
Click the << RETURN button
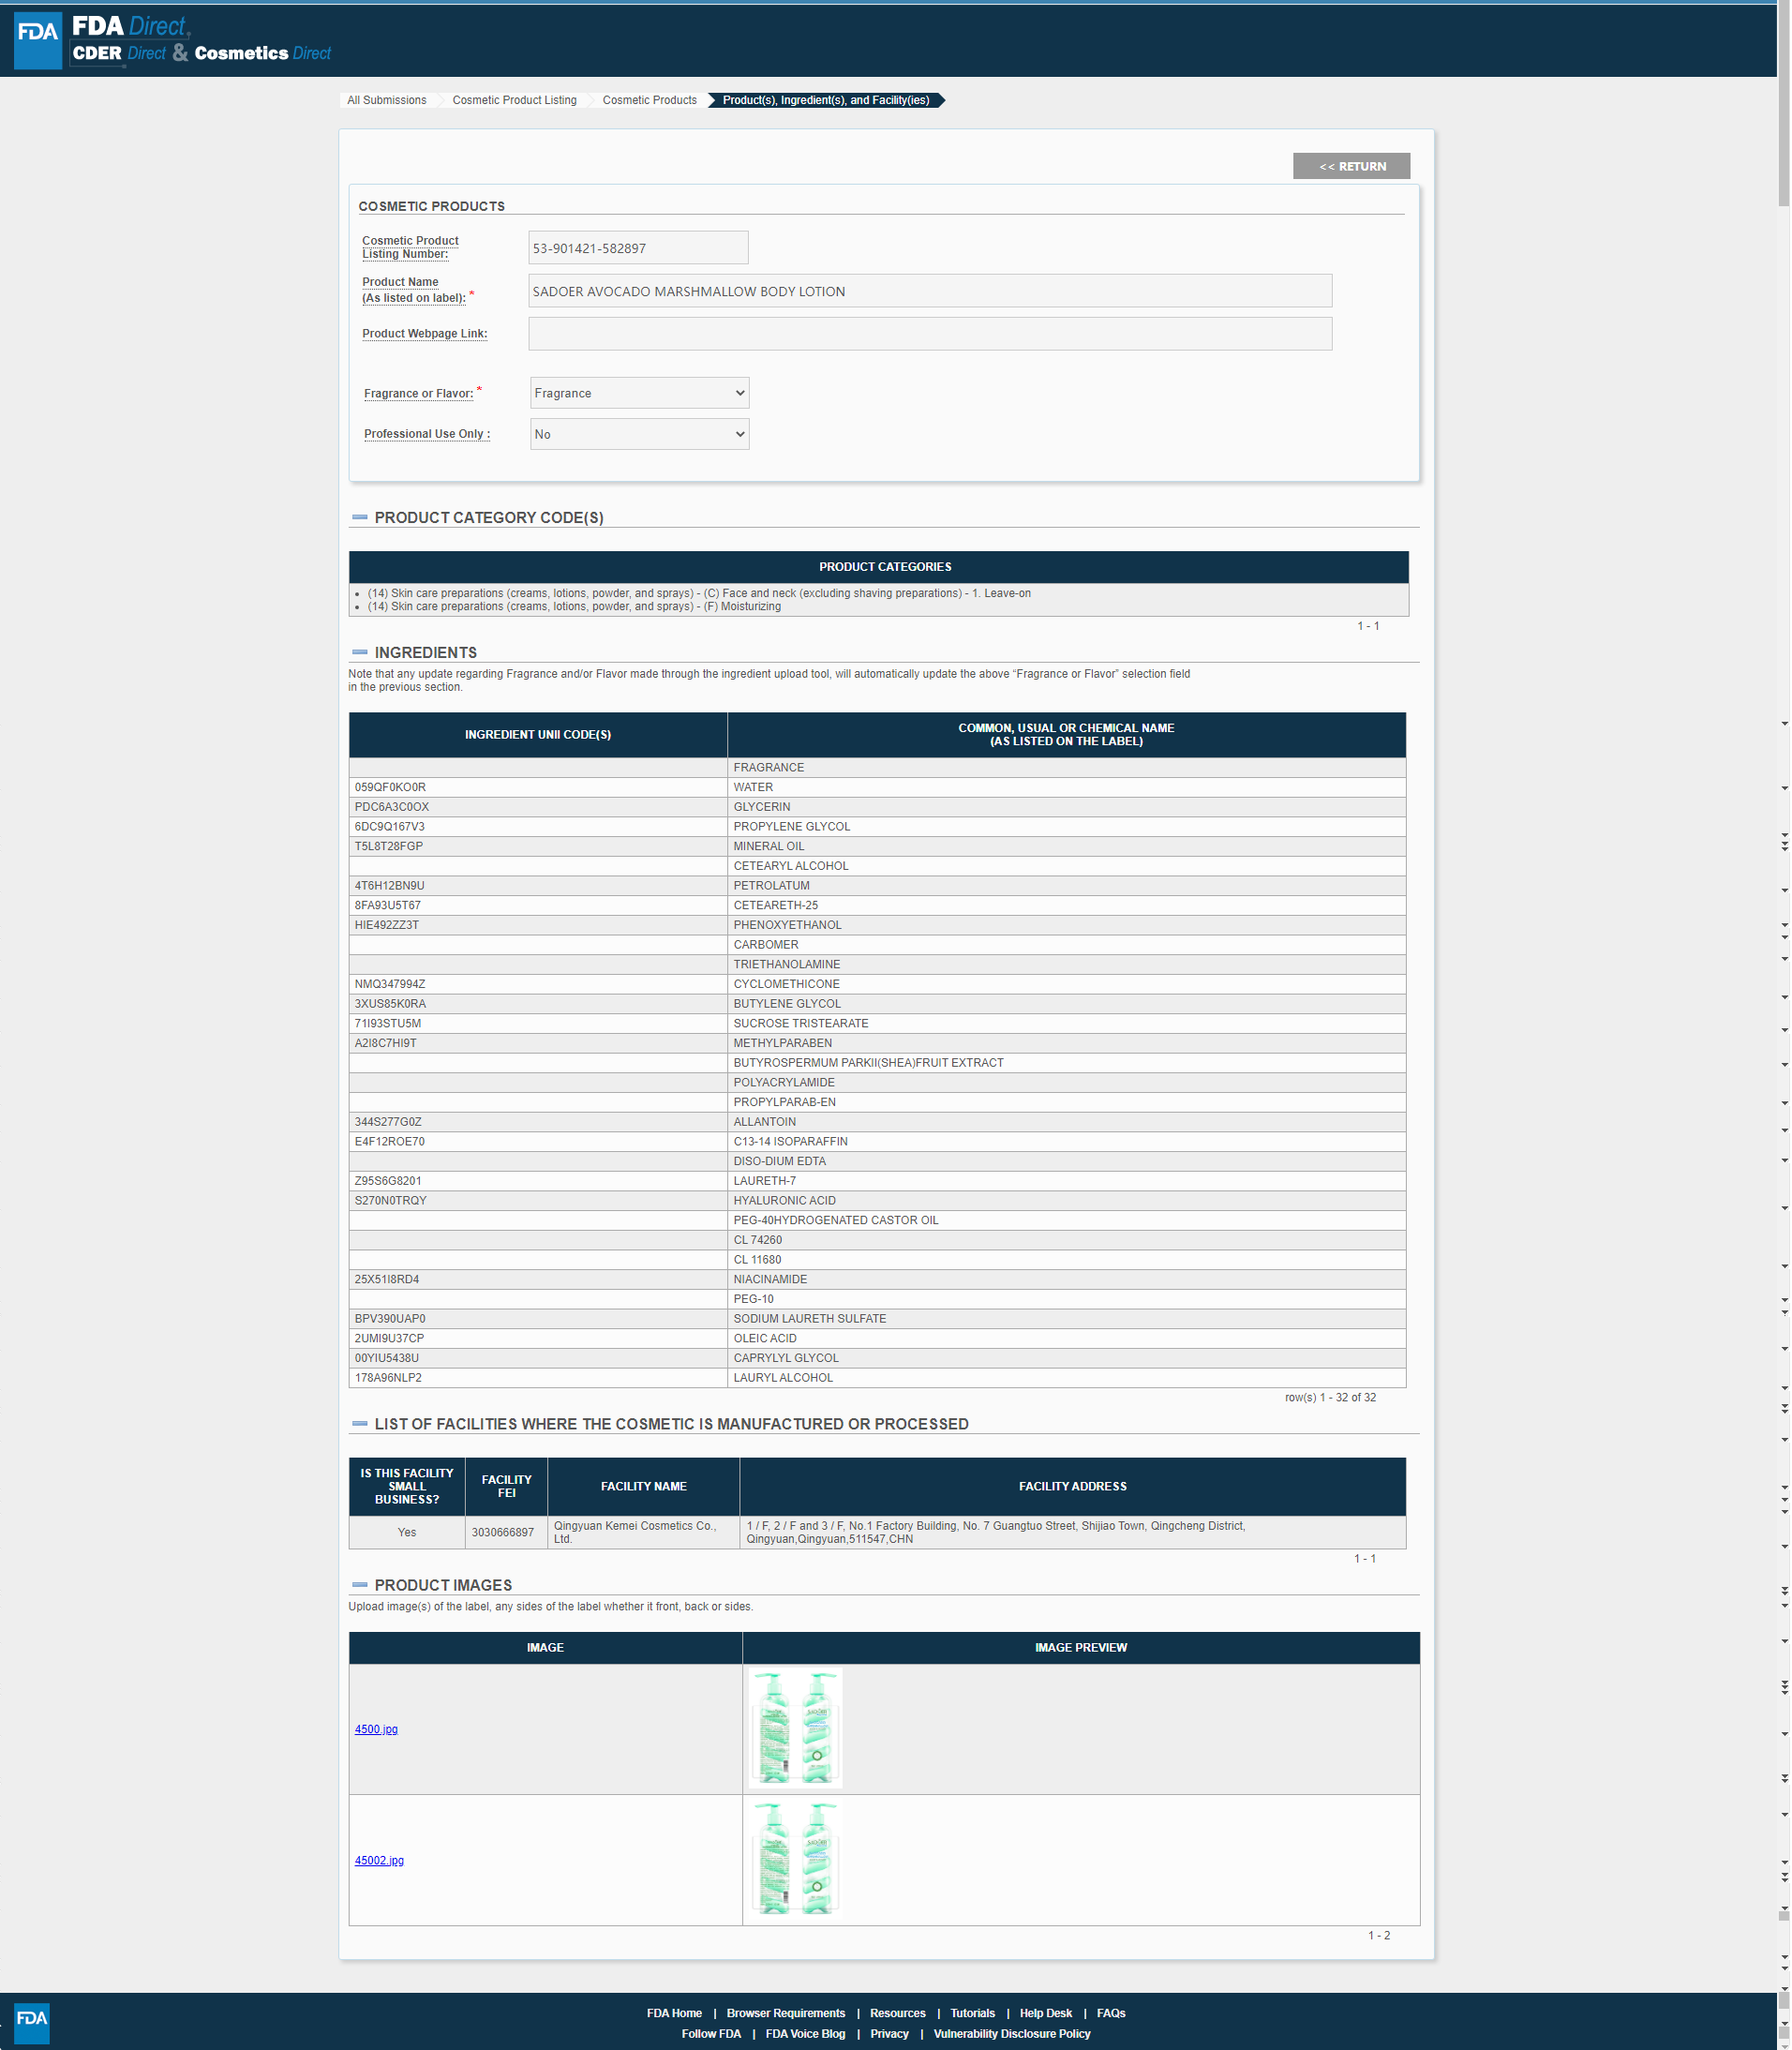coord(1351,166)
